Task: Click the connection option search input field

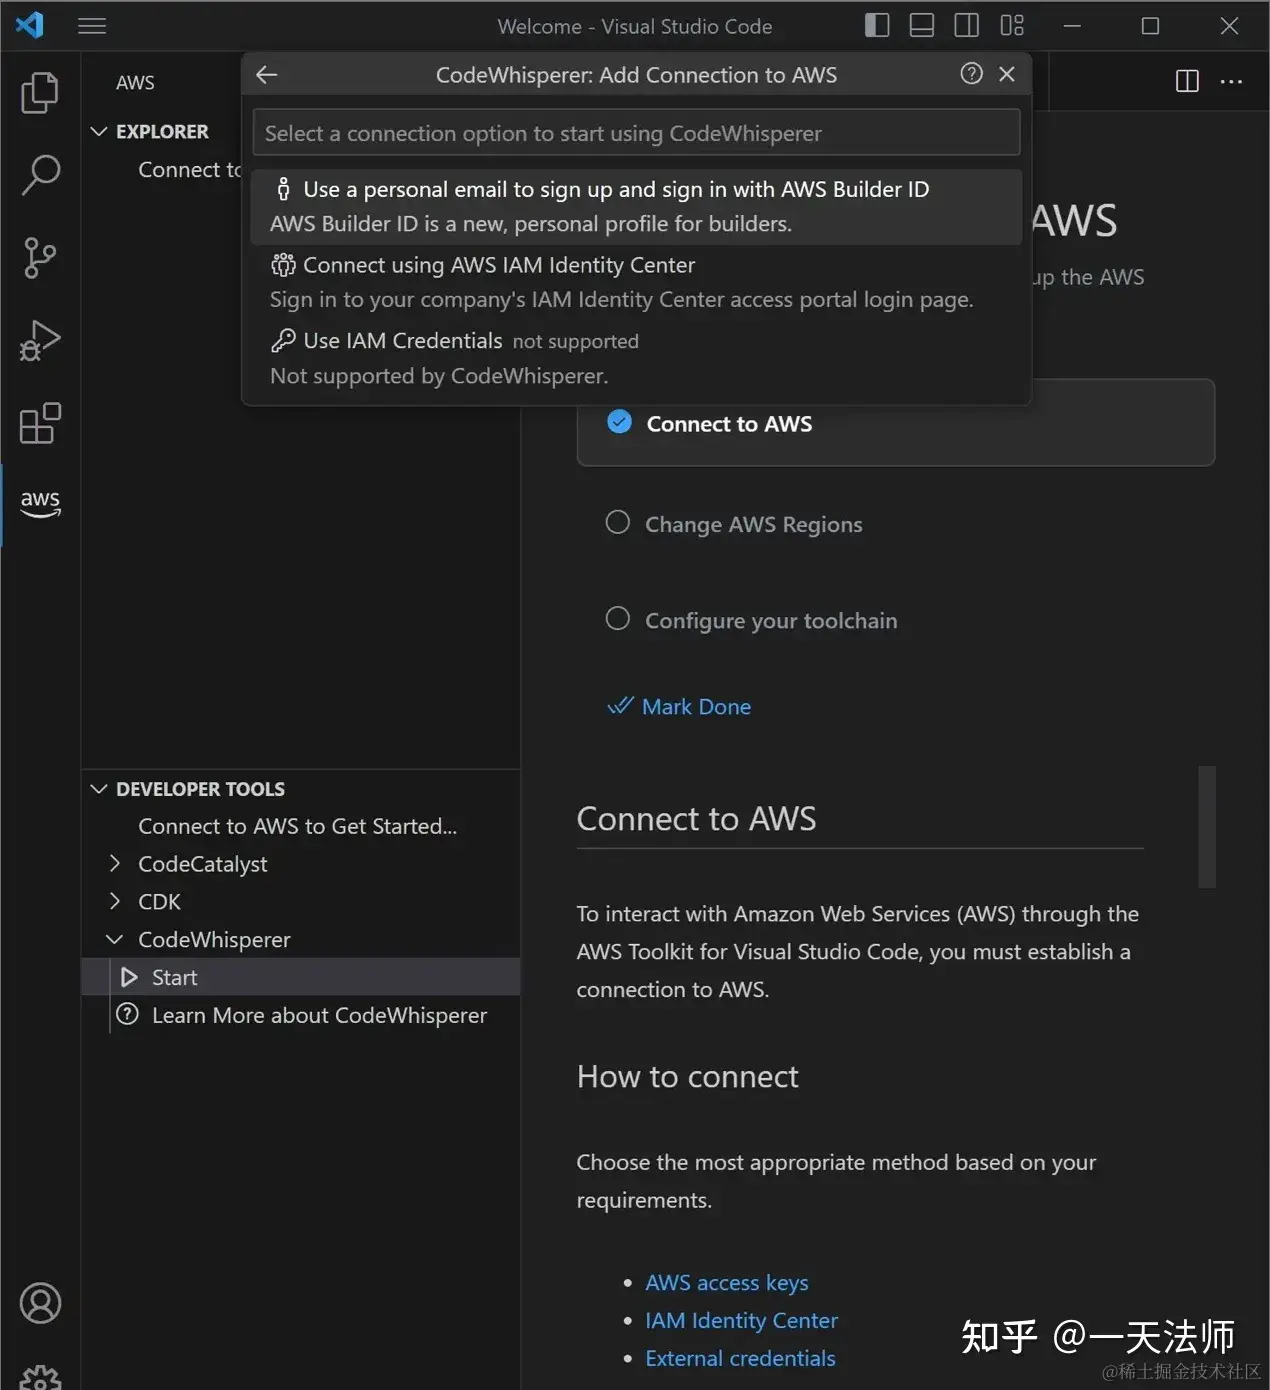Action: point(636,133)
